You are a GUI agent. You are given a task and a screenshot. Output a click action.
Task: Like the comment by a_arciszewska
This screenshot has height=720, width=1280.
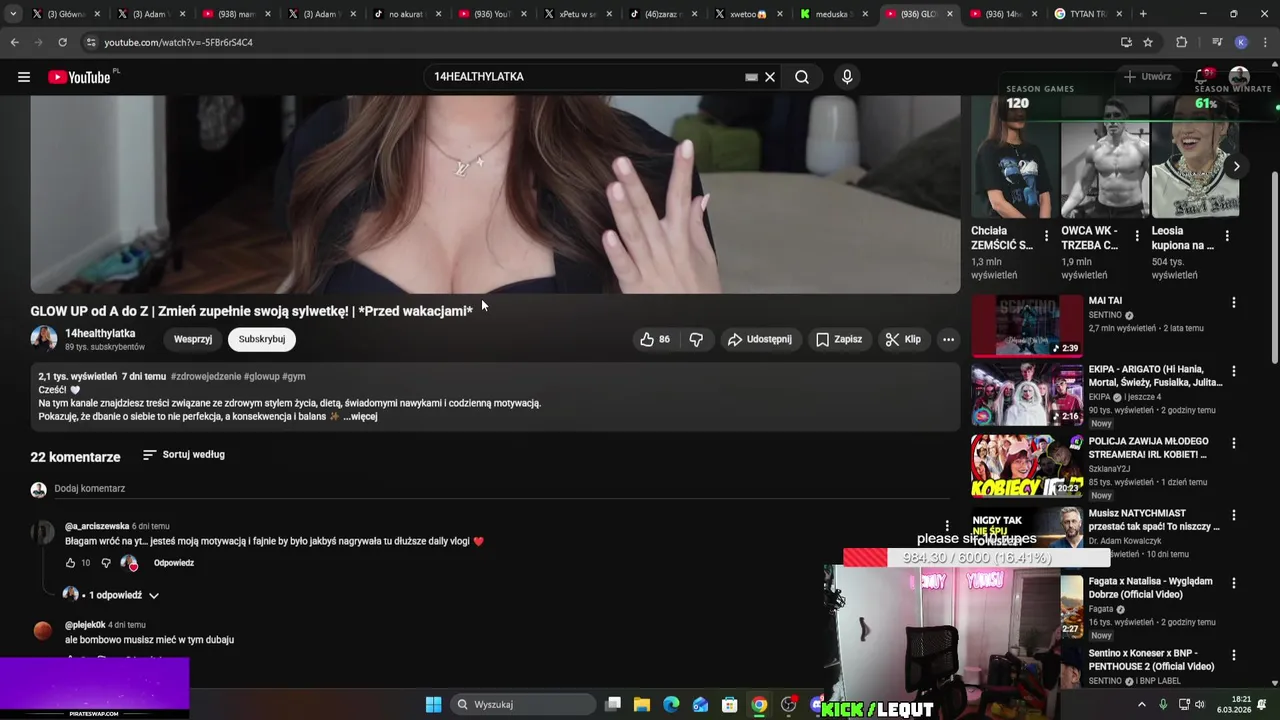[70, 563]
